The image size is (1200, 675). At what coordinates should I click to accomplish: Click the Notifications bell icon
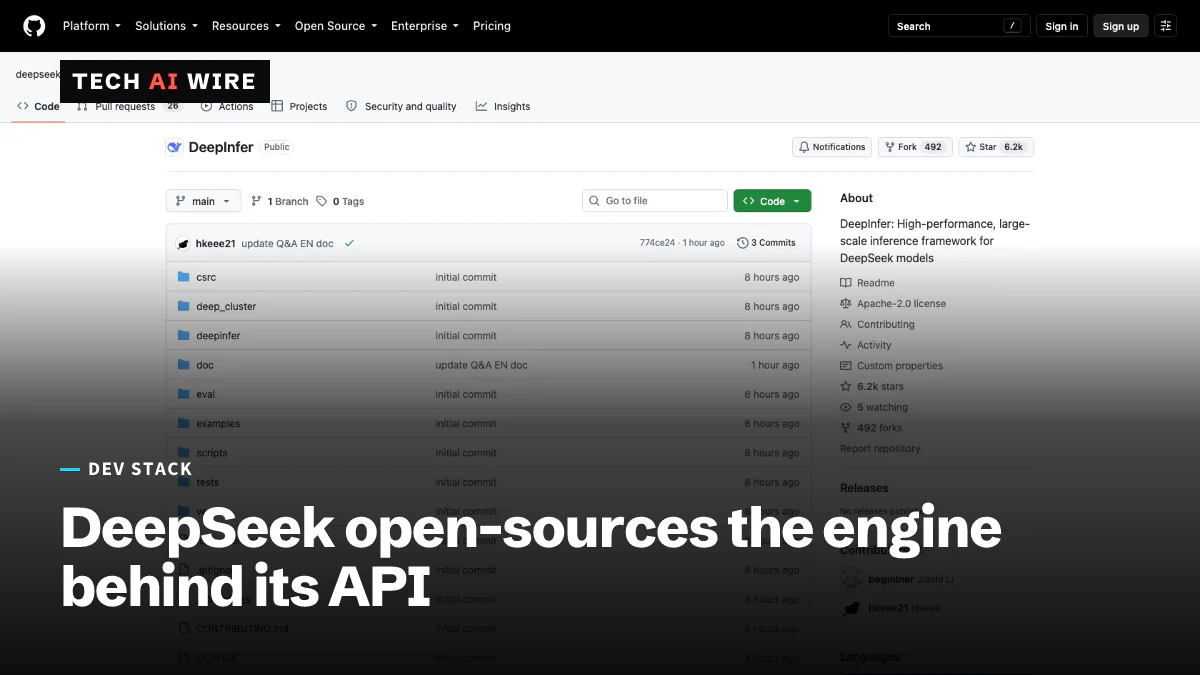pyautogui.click(x=803, y=147)
